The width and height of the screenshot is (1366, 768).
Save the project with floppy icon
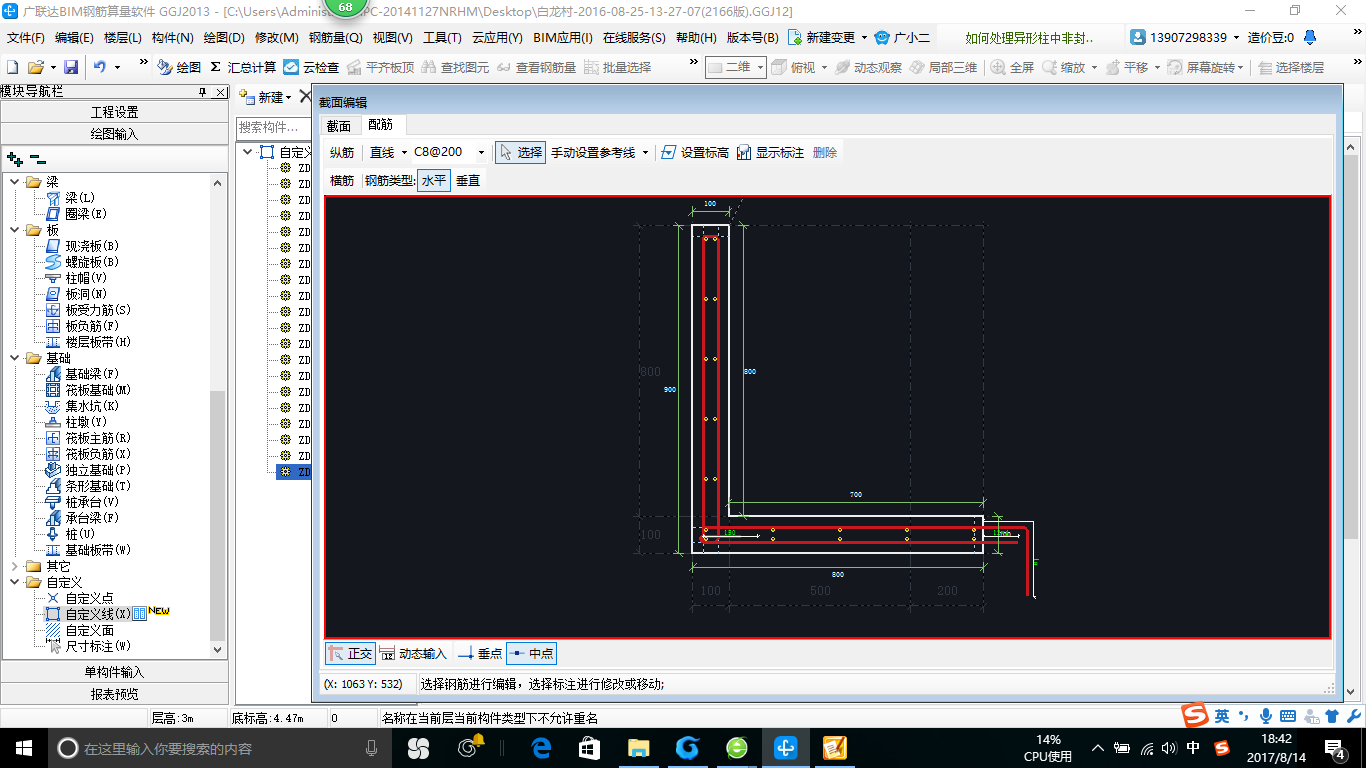(x=71, y=67)
